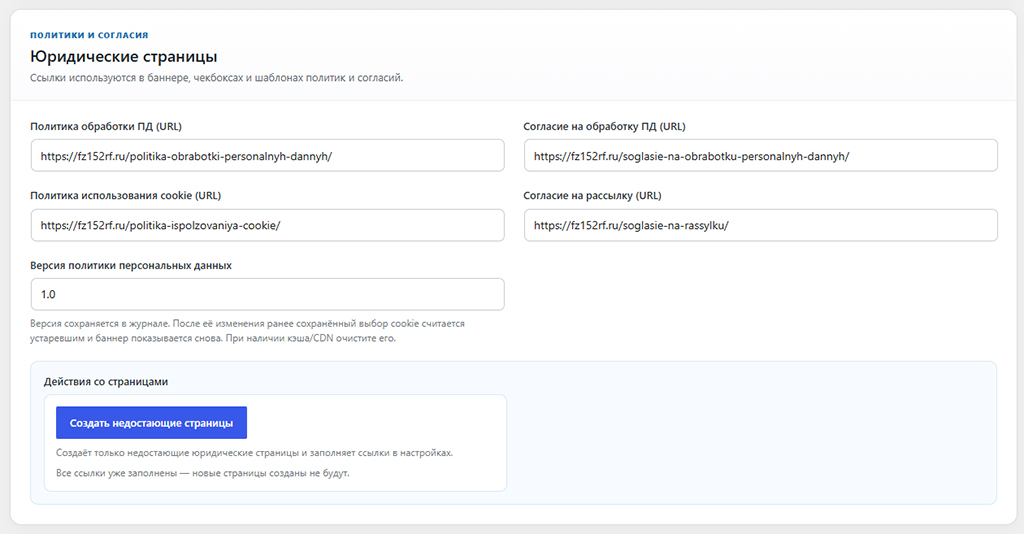1024x534 pixels.
Task: Focus the Согласие на рассылку URL field
Action: 761,225
